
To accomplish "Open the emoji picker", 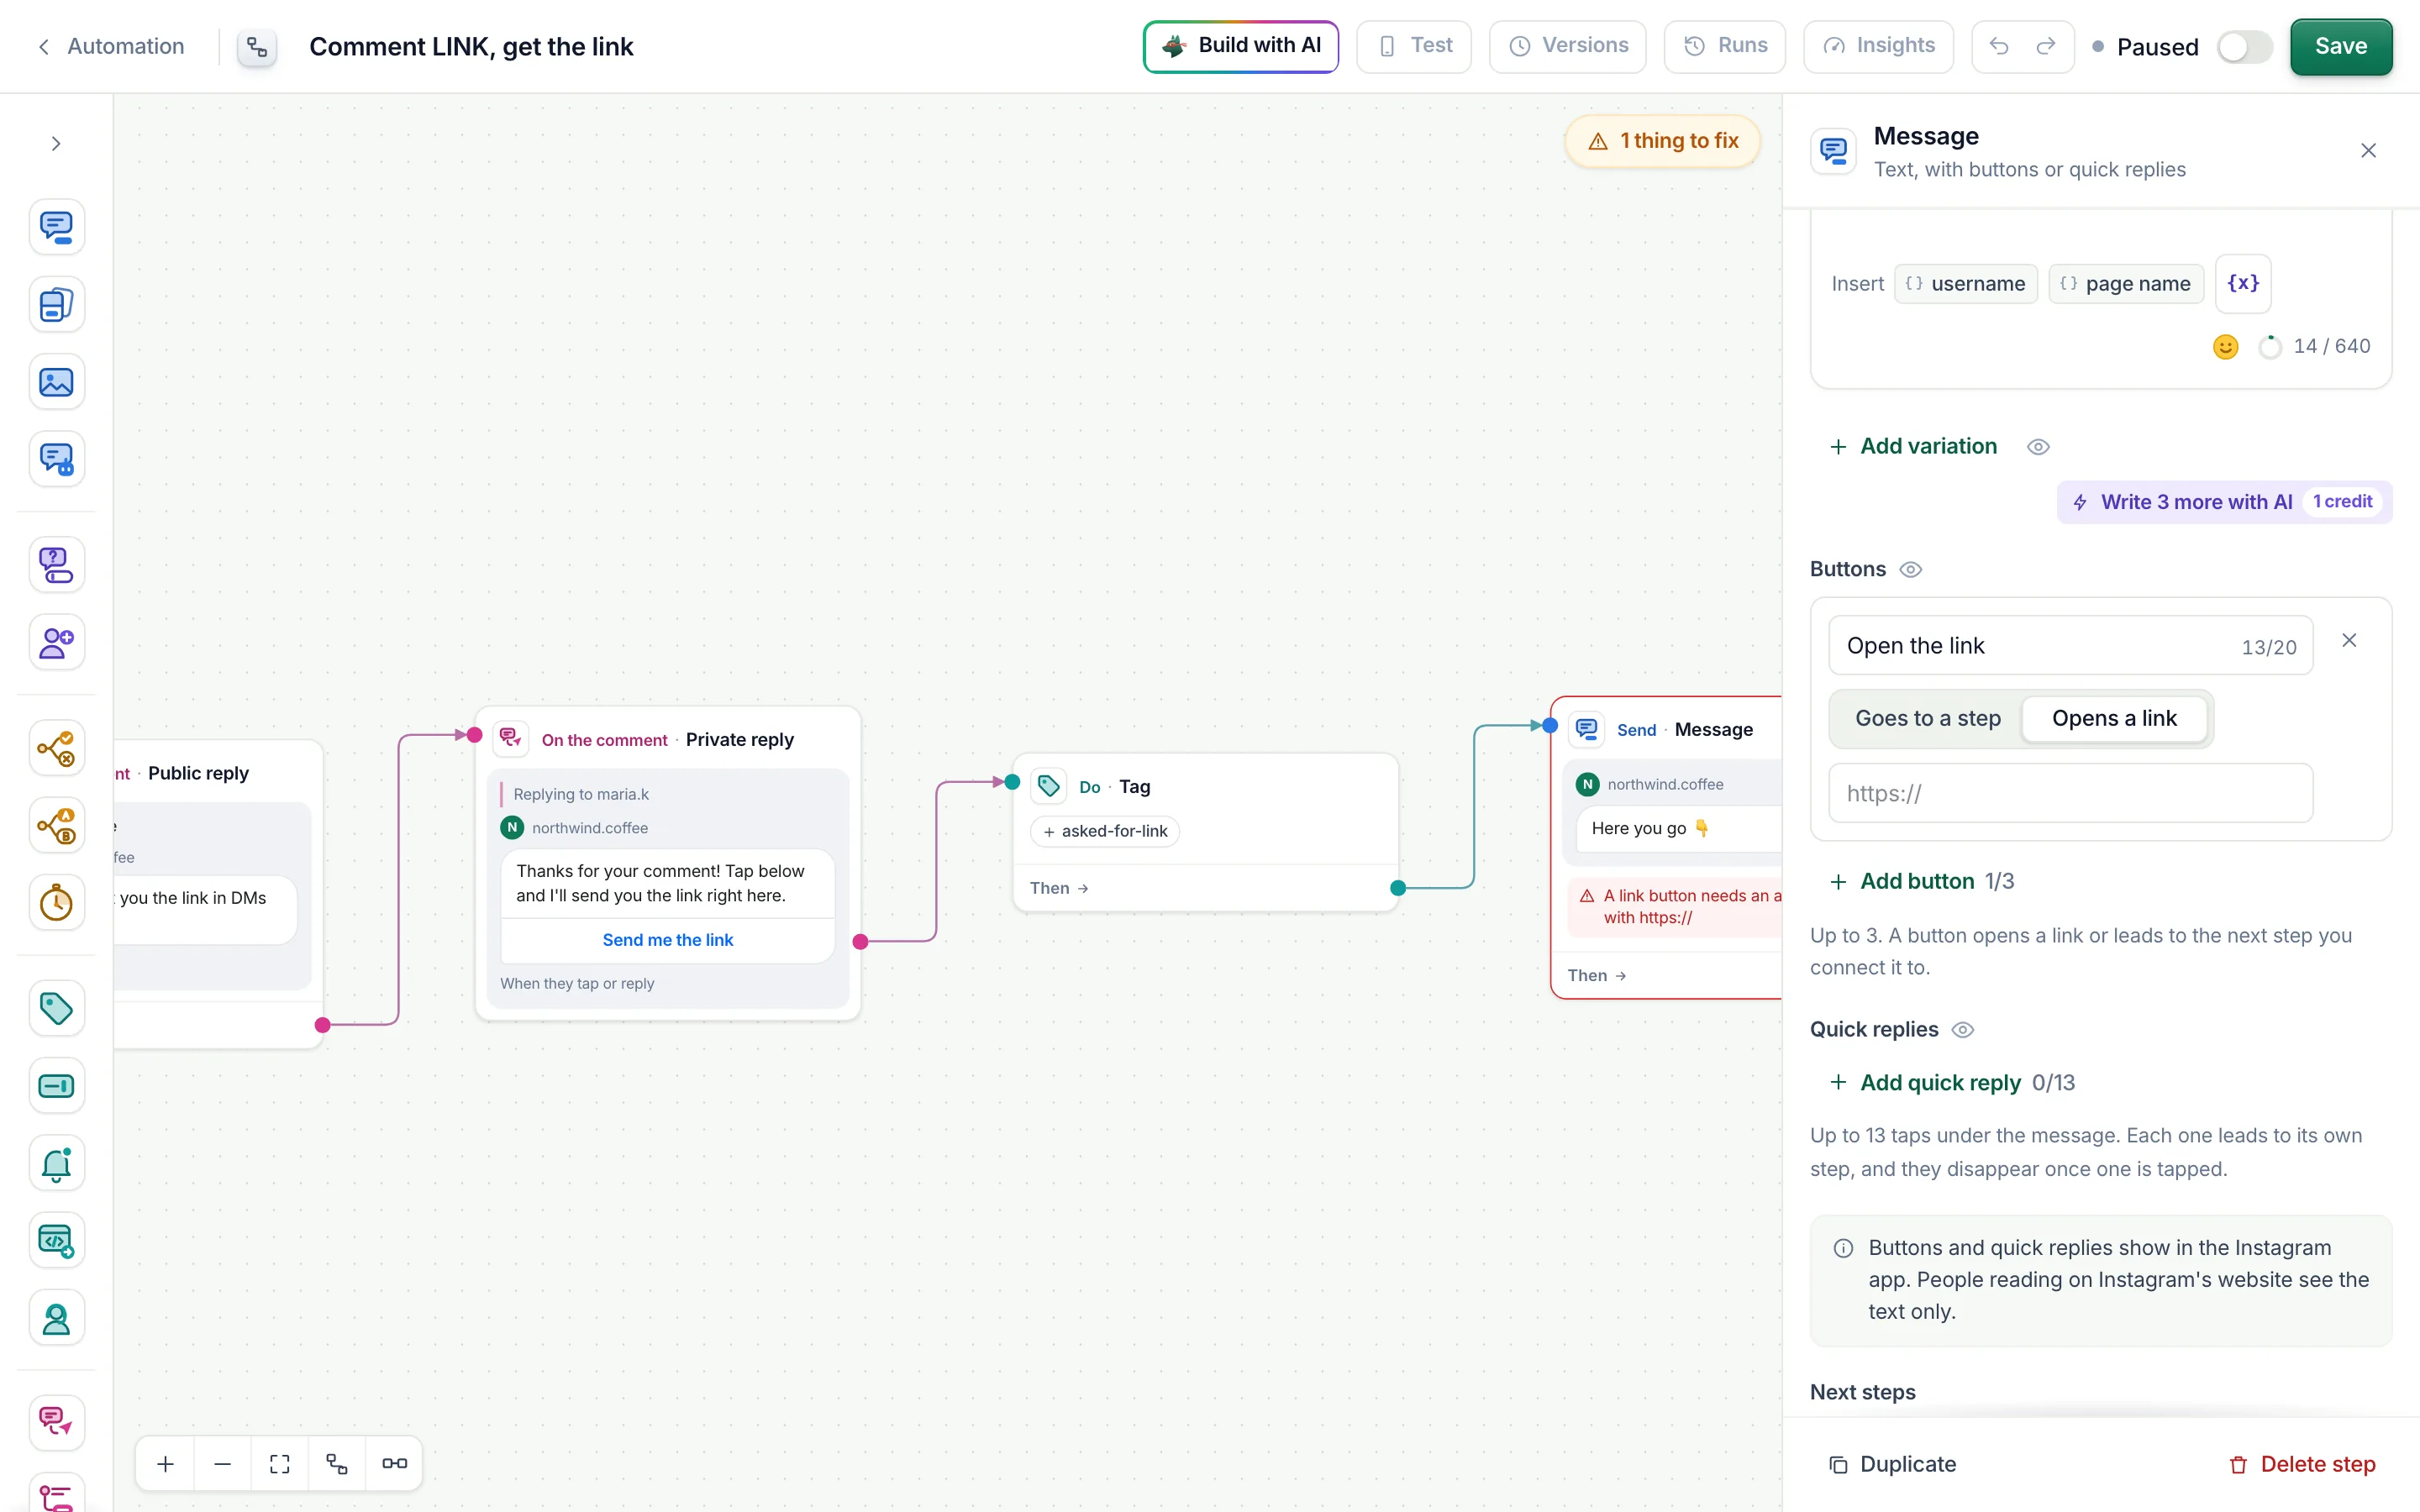I will (x=2225, y=346).
